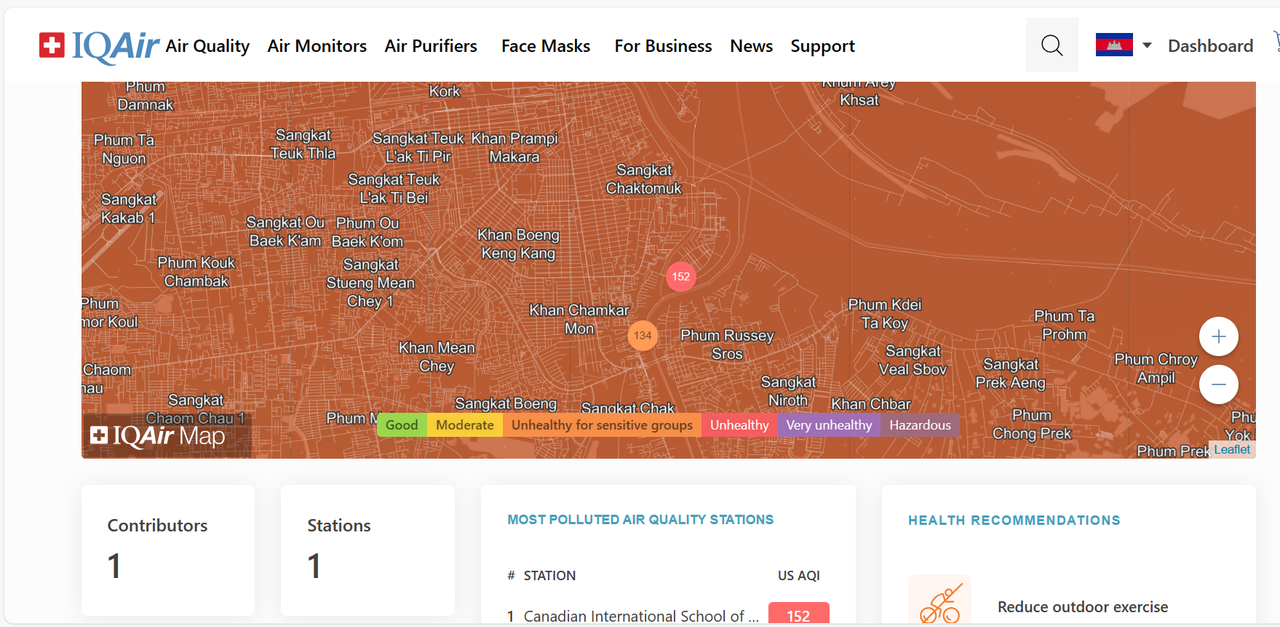Image resolution: width=1280 pixels, height=627 pixels.
Task: Click Unhealthy for sensitive groups legend
Action: pyautogui.click(x=602, y=425)
